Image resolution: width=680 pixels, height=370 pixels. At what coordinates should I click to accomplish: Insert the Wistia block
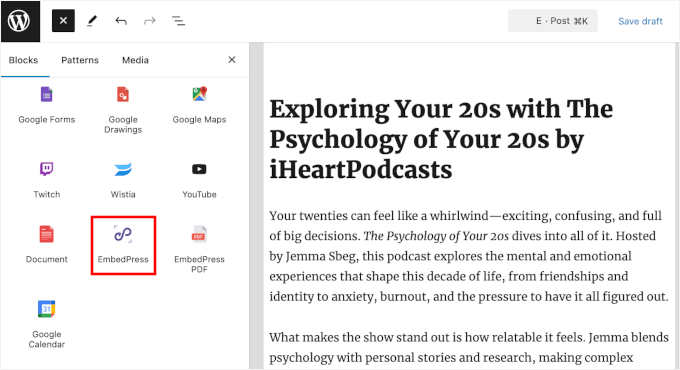pyautogui.click(x=123, y=180)
